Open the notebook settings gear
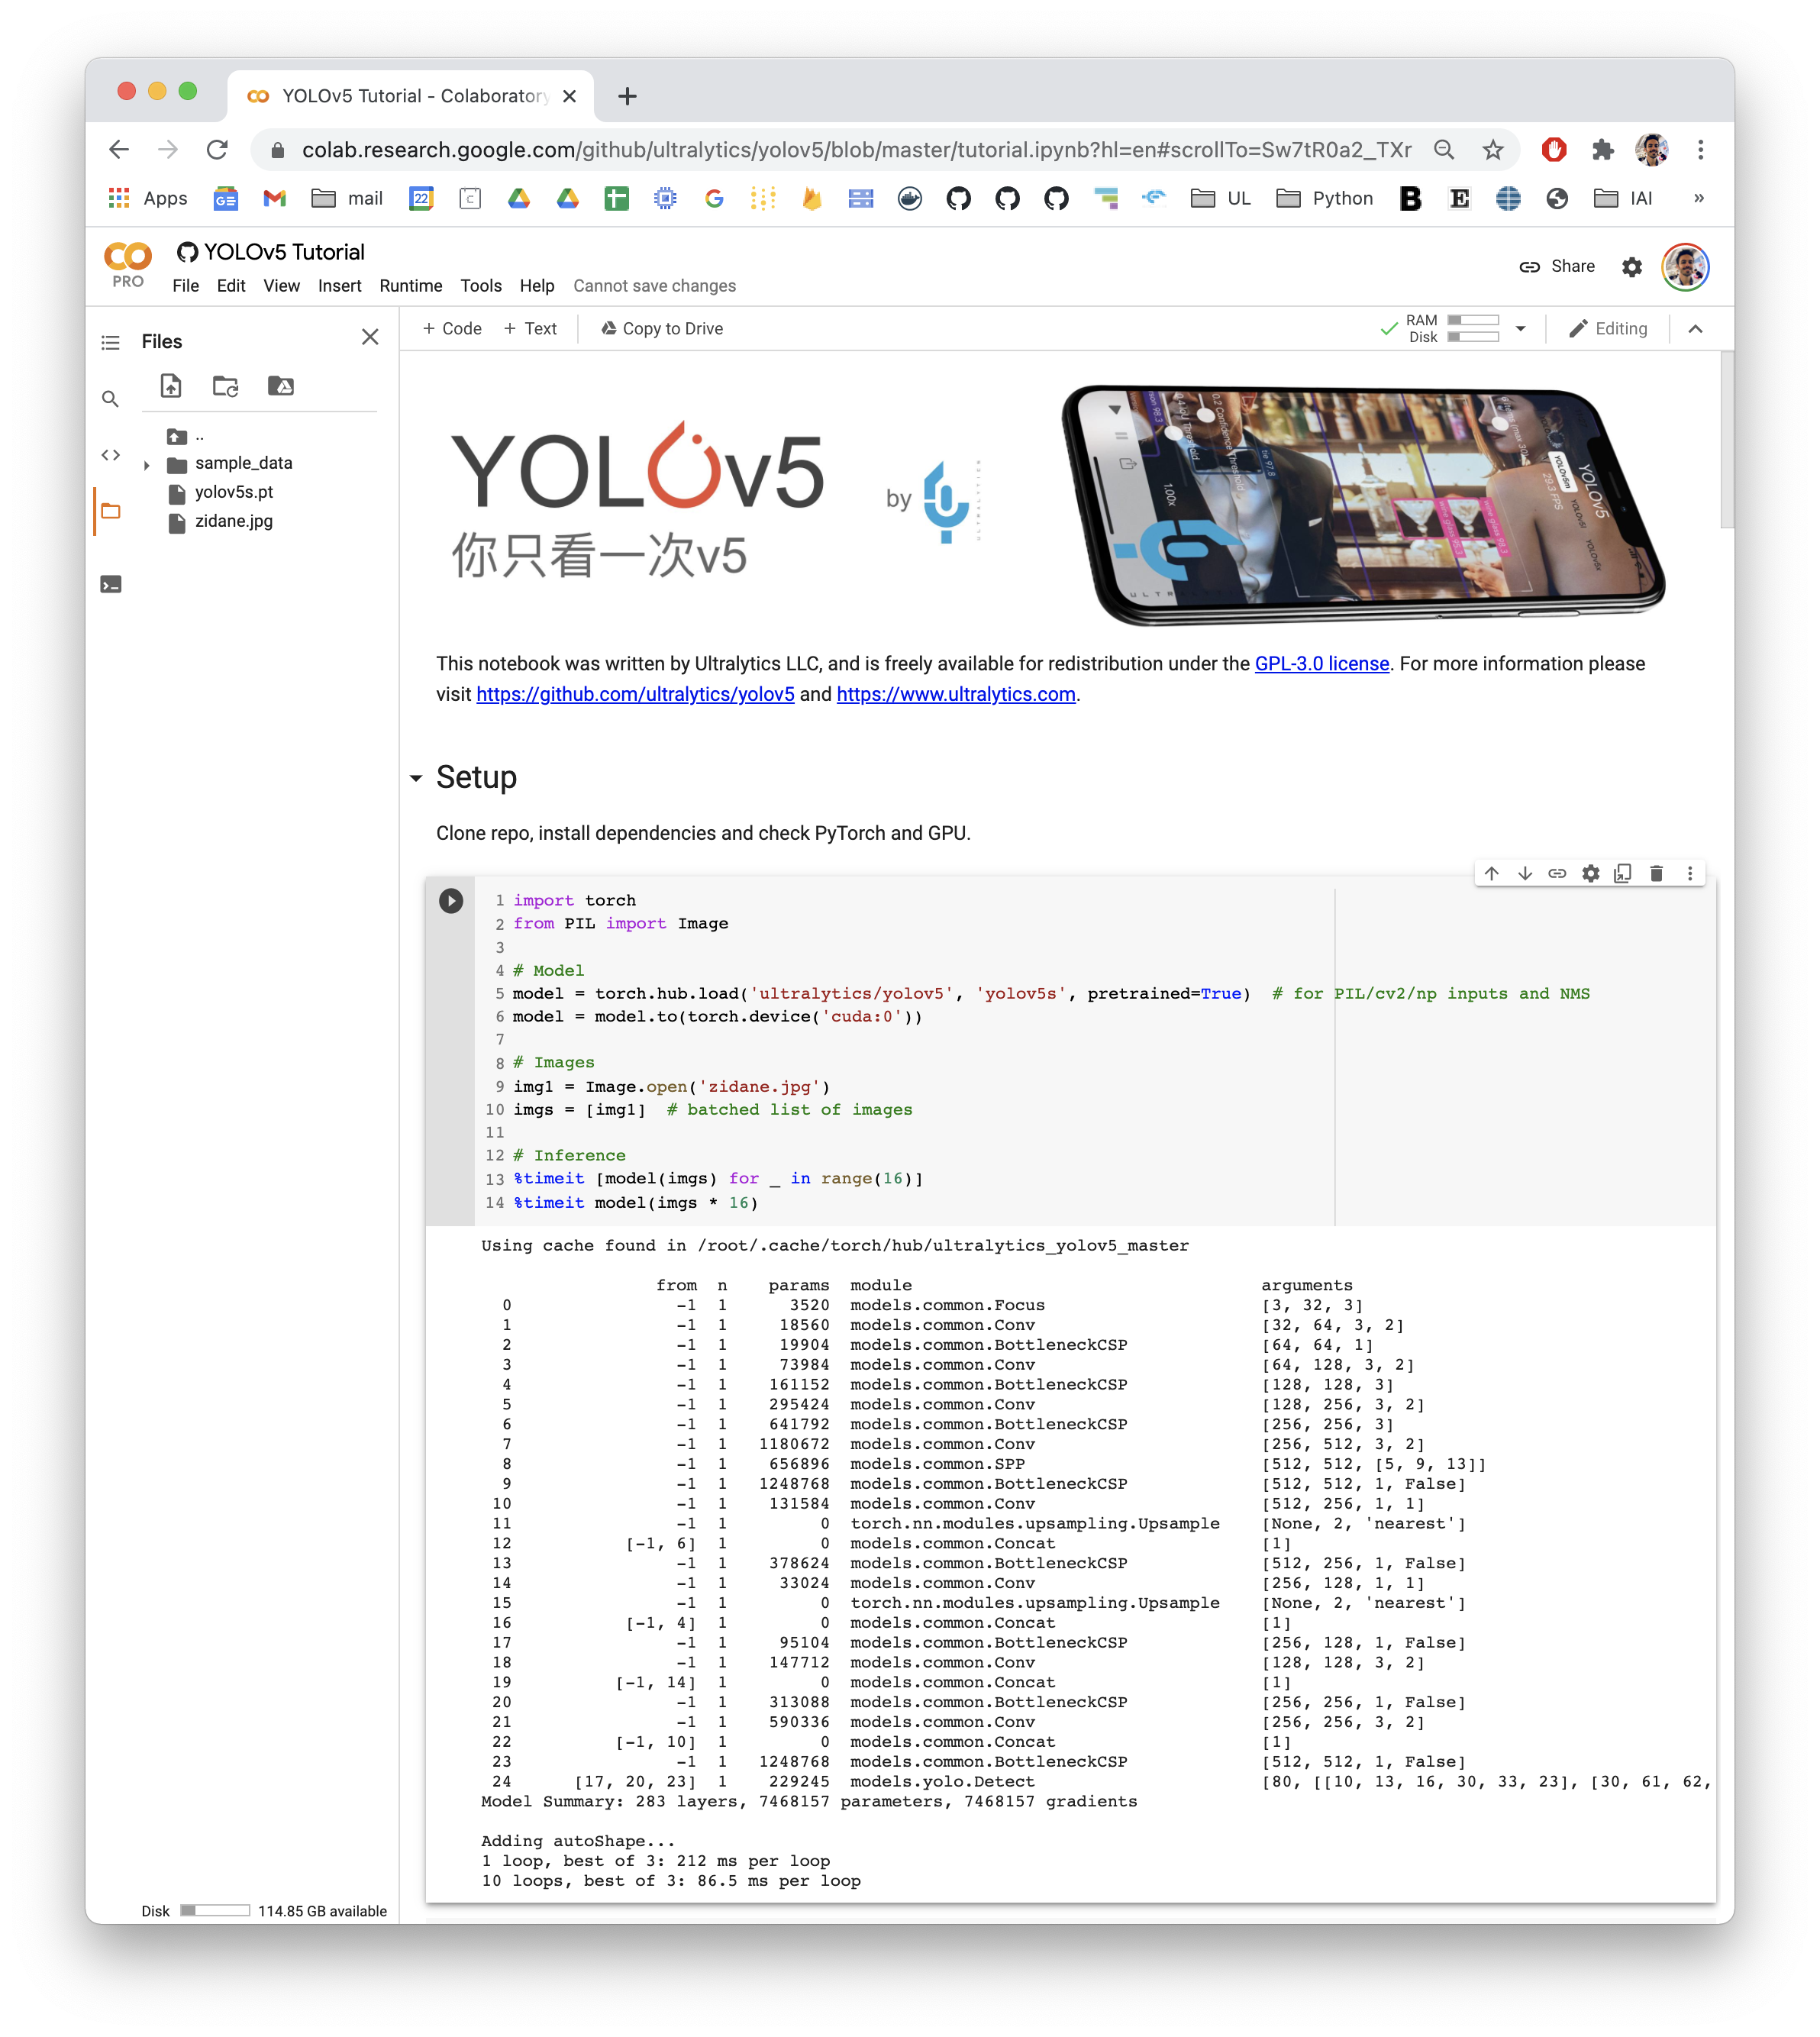The height and width of the screenshot is (2037, 1820). tap(1631, 267)
